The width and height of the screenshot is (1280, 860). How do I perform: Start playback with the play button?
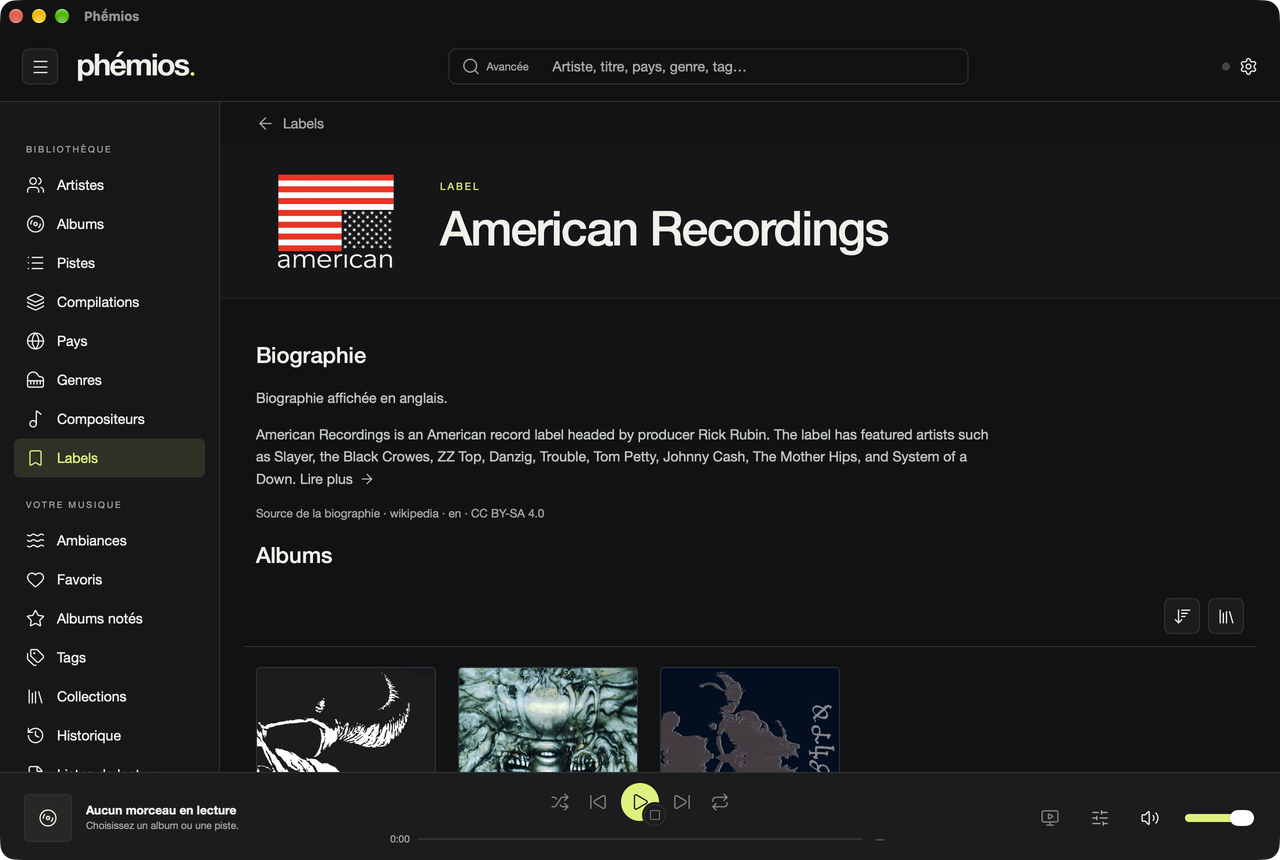pyautogui.click(x=639, y=802)
